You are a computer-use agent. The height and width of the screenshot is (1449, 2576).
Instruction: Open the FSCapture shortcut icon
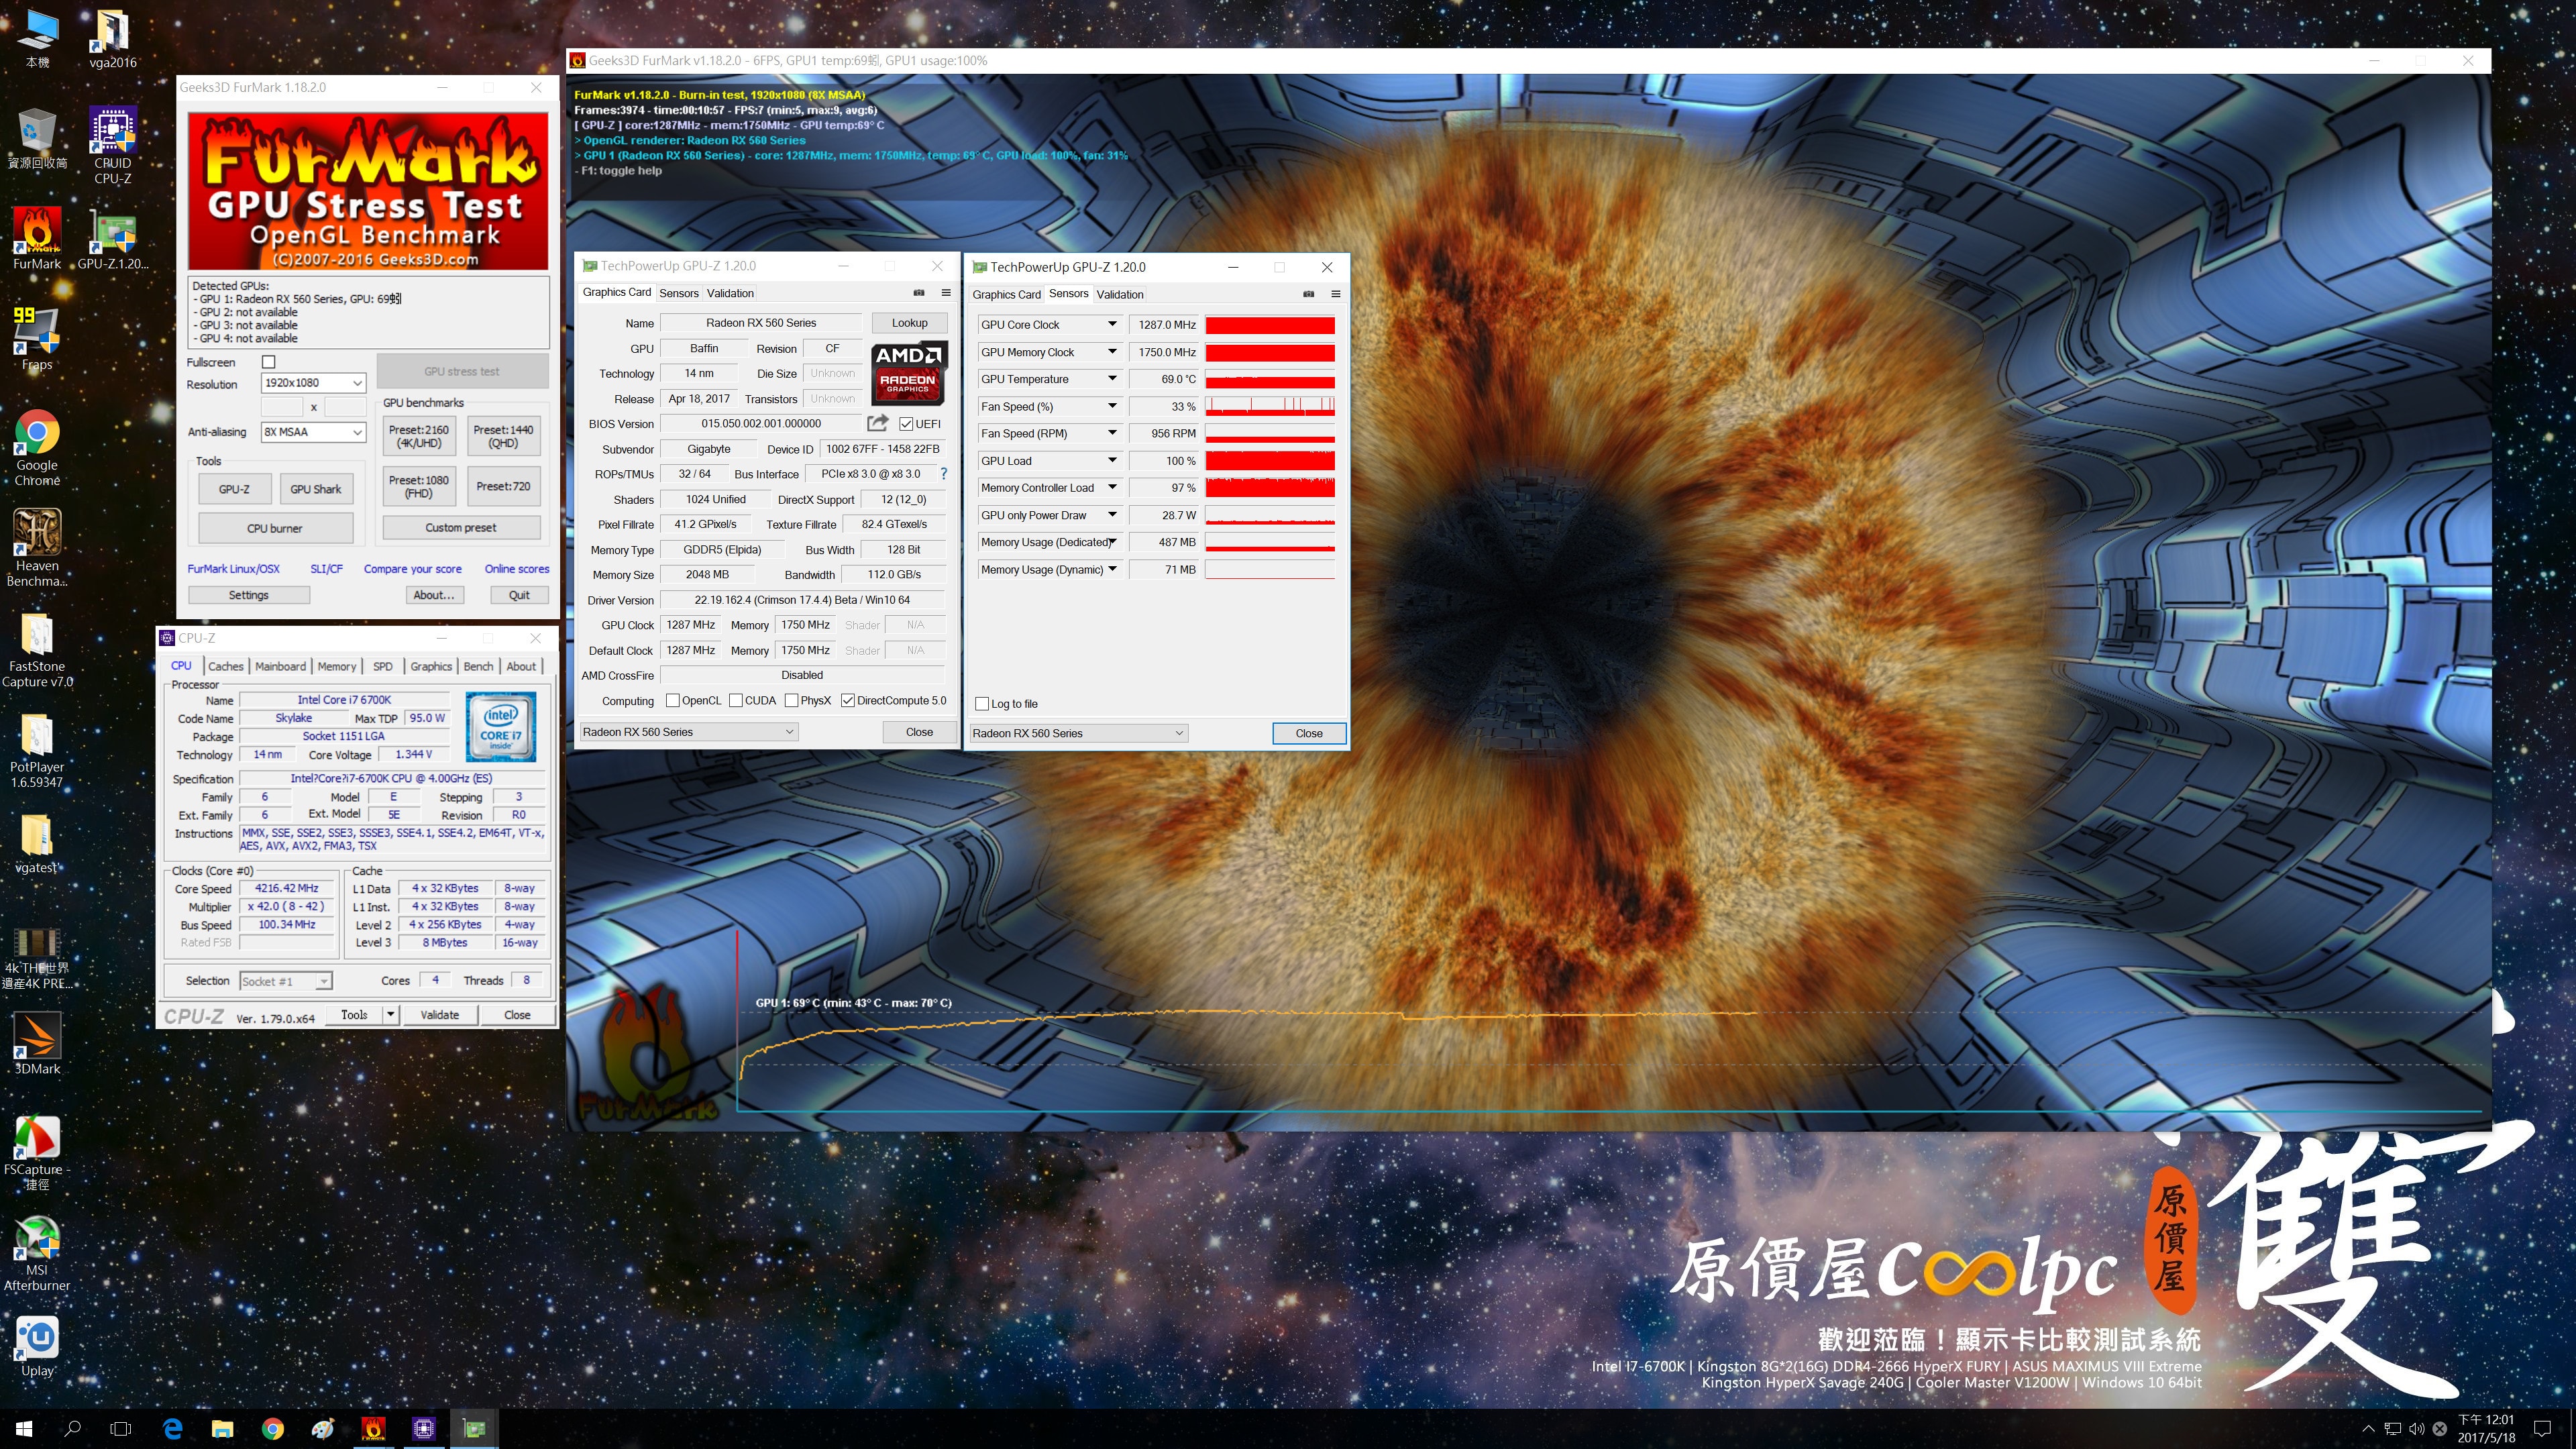pos(37,1152)
